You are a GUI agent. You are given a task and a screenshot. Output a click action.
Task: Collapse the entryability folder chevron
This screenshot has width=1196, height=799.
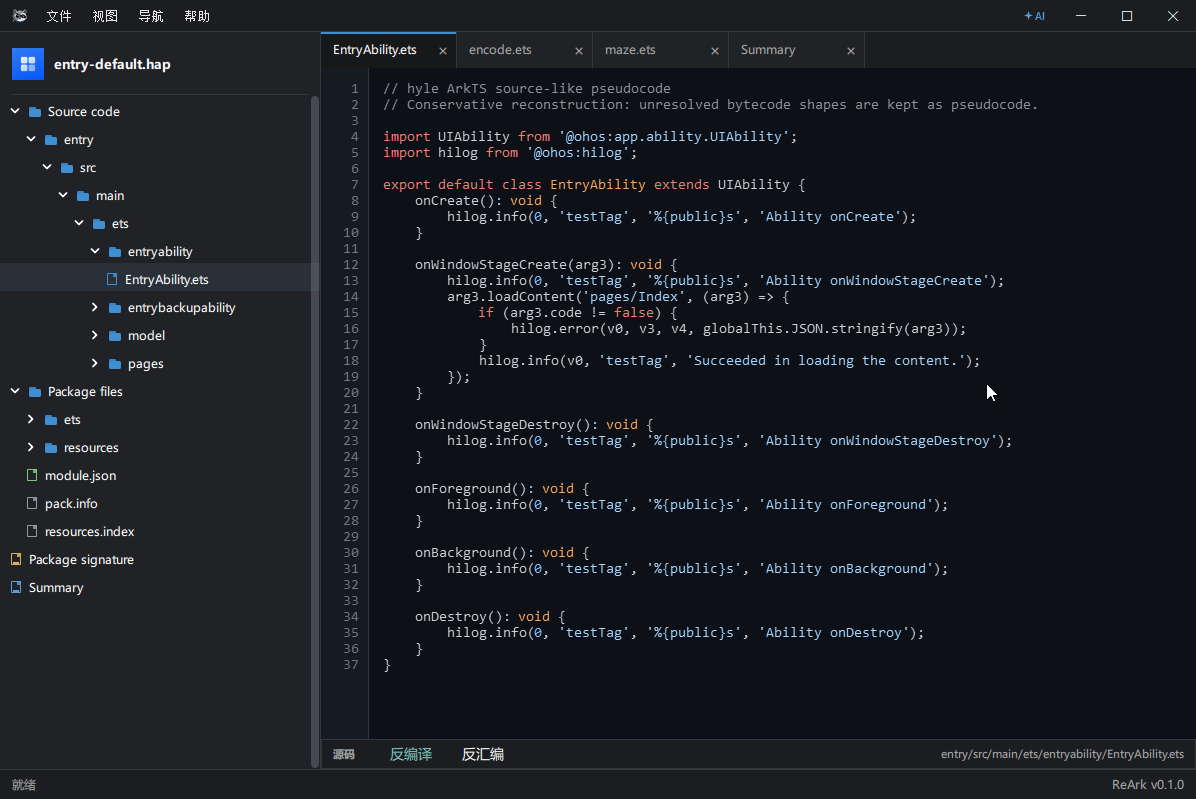coord(95,251)
